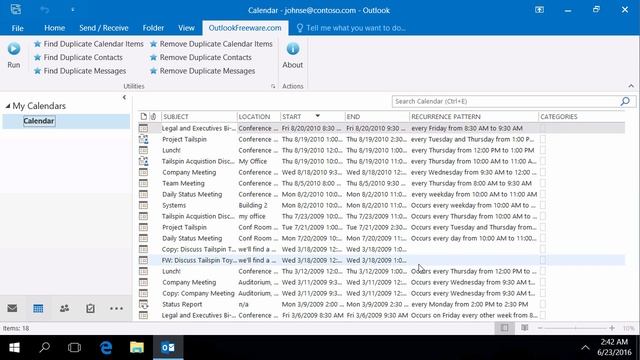The width and height of the screenshot is (640, 360).
Task: Open the Calendar navigation icon
Action: click(38, 308)
